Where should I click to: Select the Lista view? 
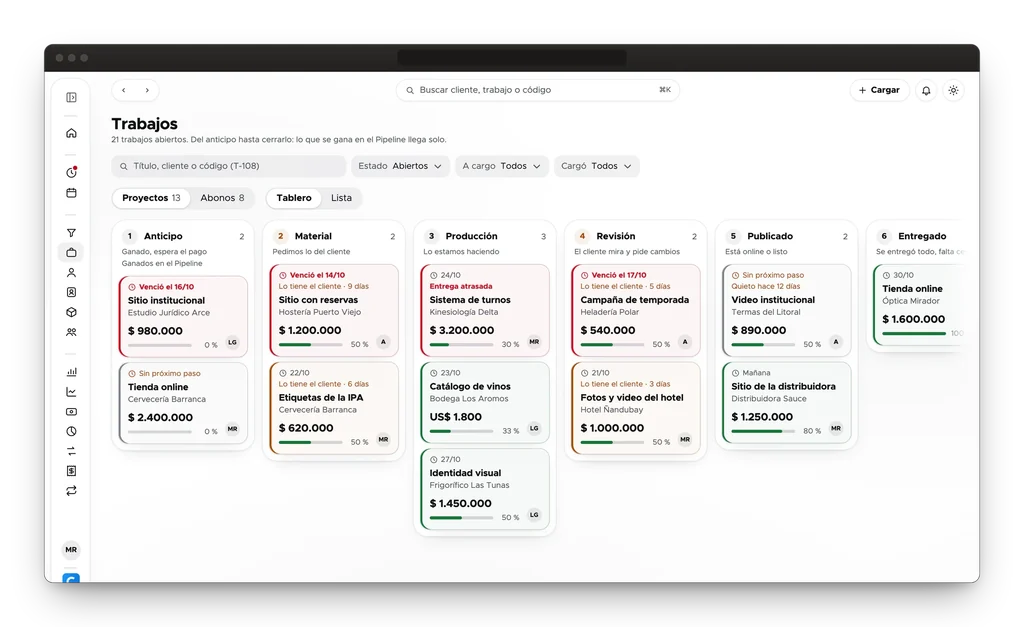tap(341, 198)
